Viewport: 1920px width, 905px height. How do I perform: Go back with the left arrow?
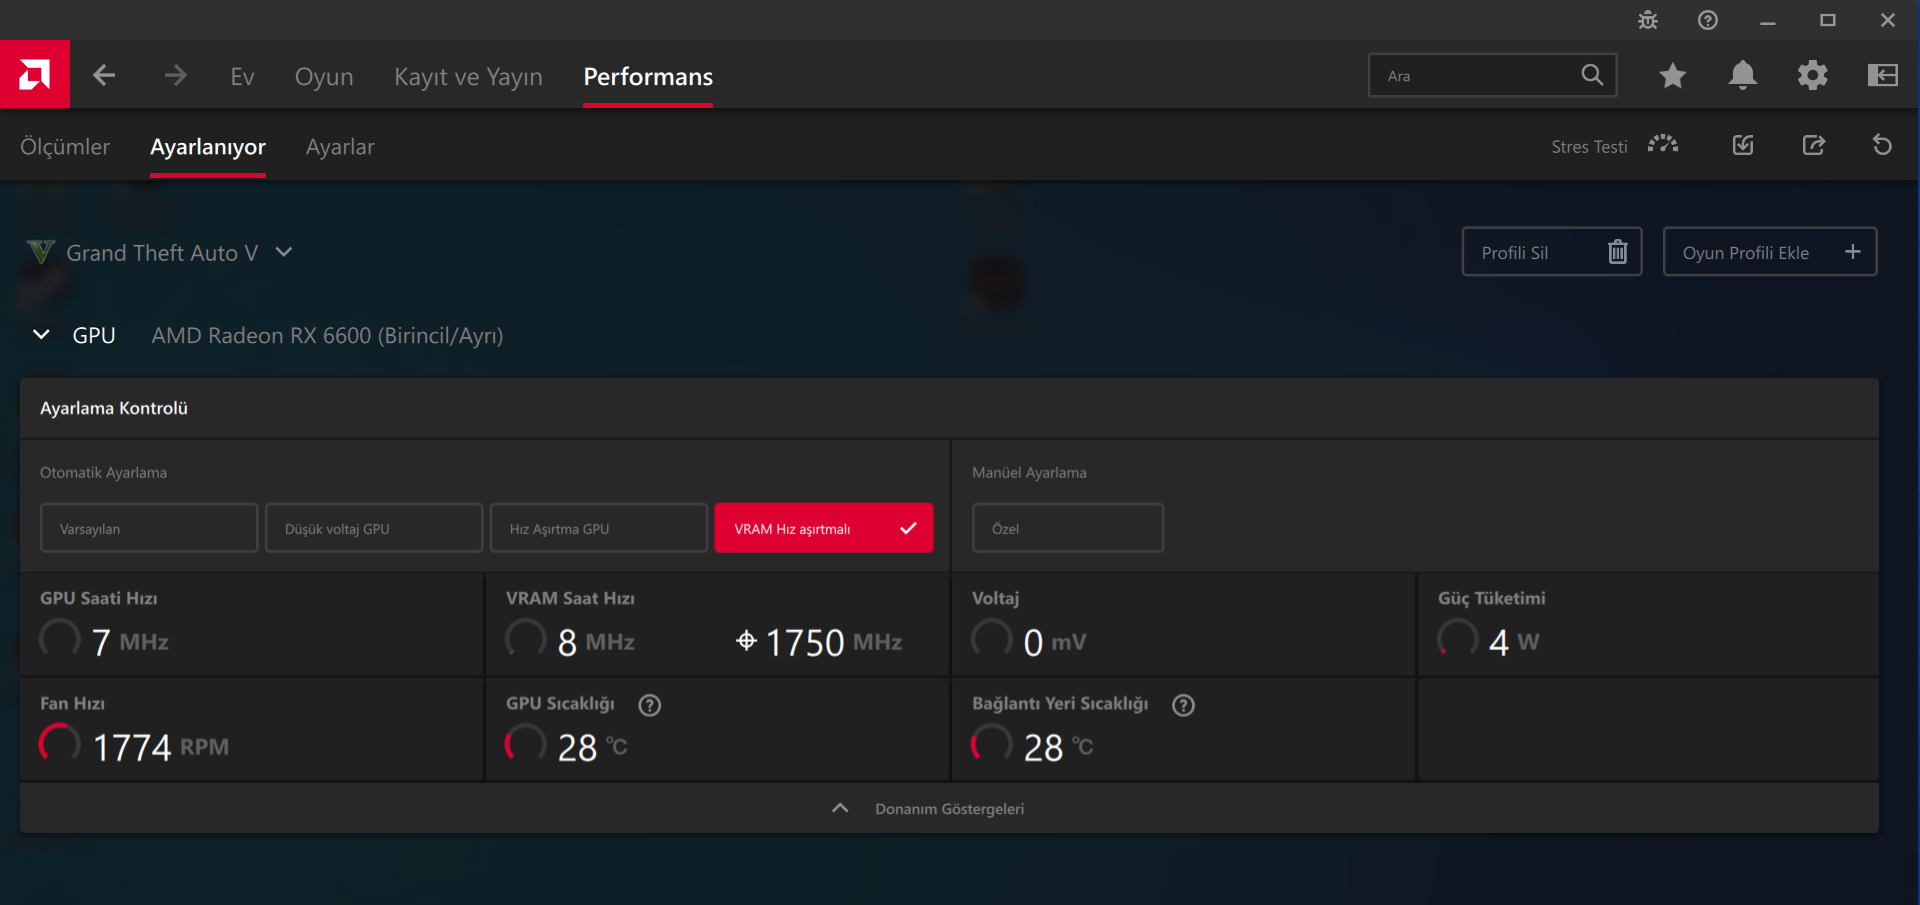click(x=104, y=75)
